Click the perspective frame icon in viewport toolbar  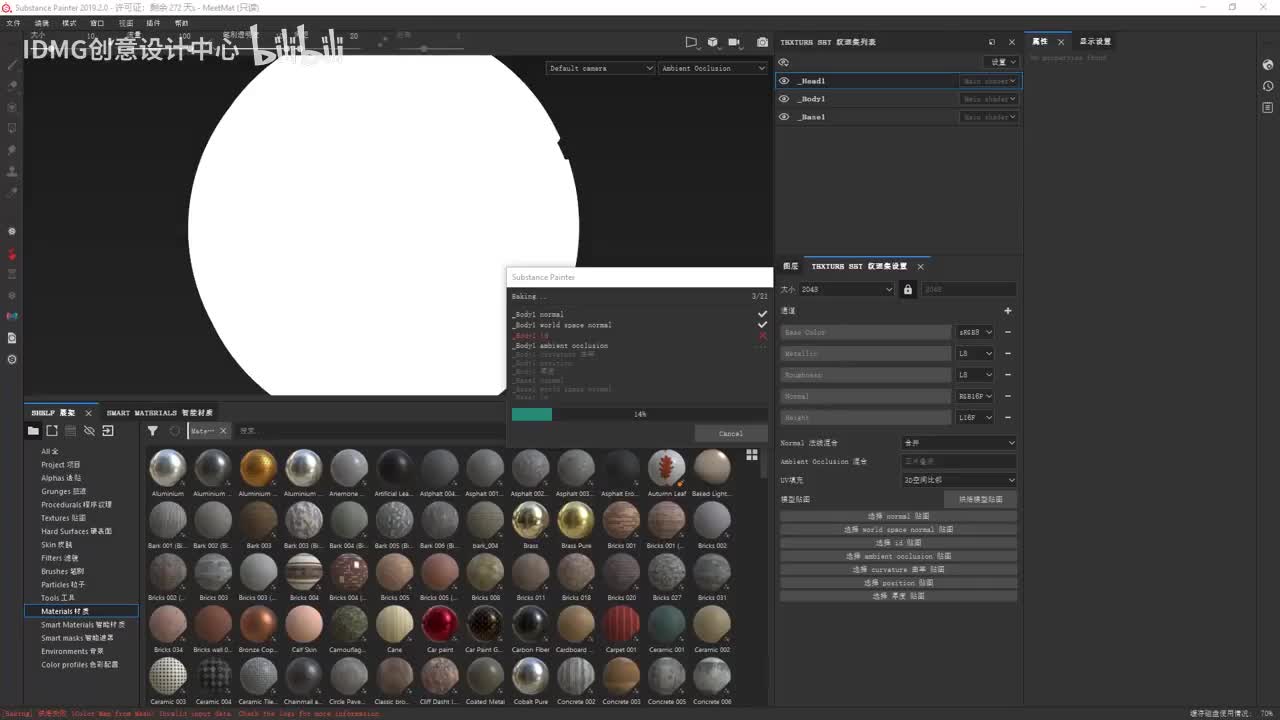[691, 42]
